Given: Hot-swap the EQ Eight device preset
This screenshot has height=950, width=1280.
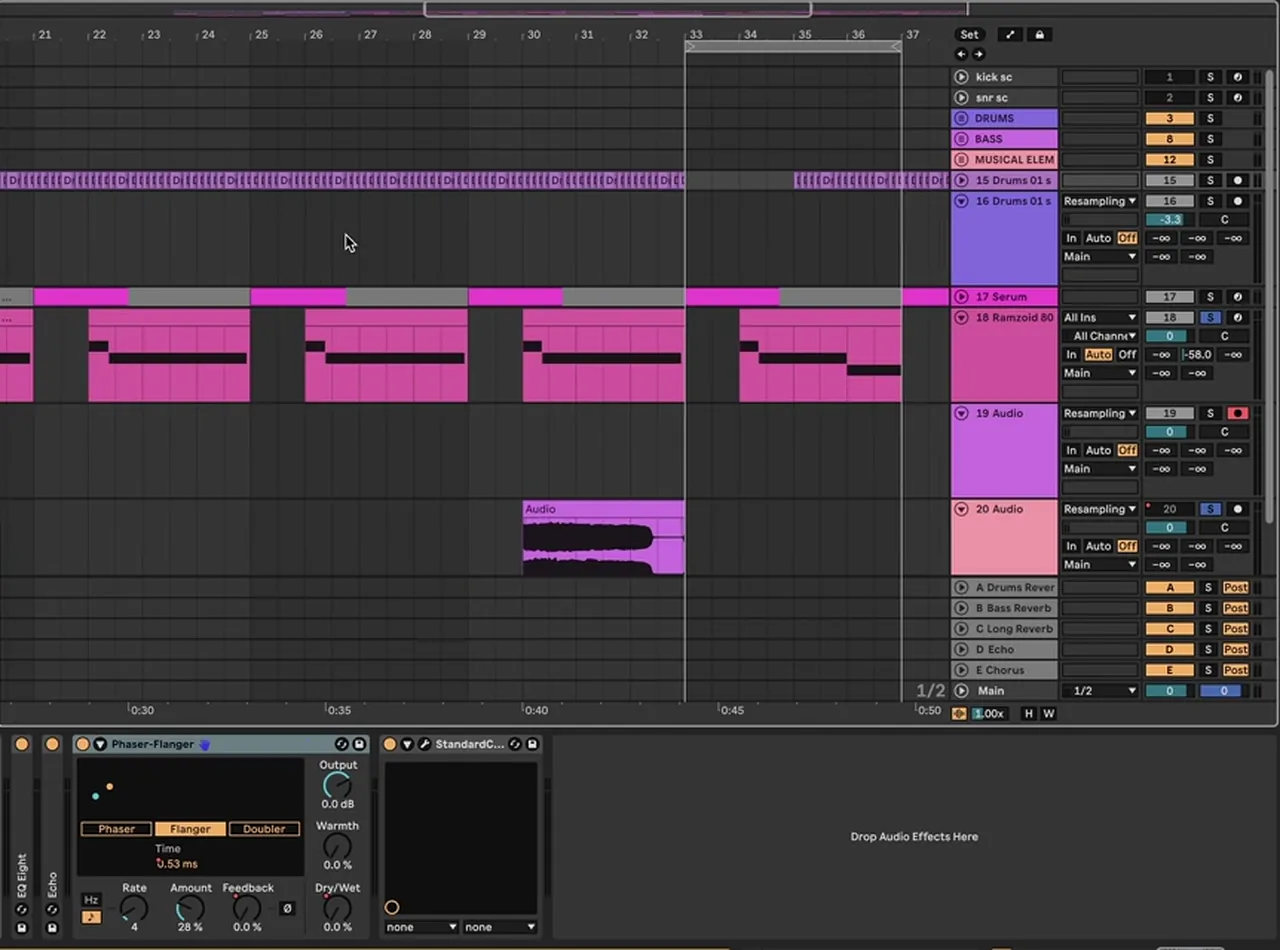Looking at the screenshot, I should (22, 910).
